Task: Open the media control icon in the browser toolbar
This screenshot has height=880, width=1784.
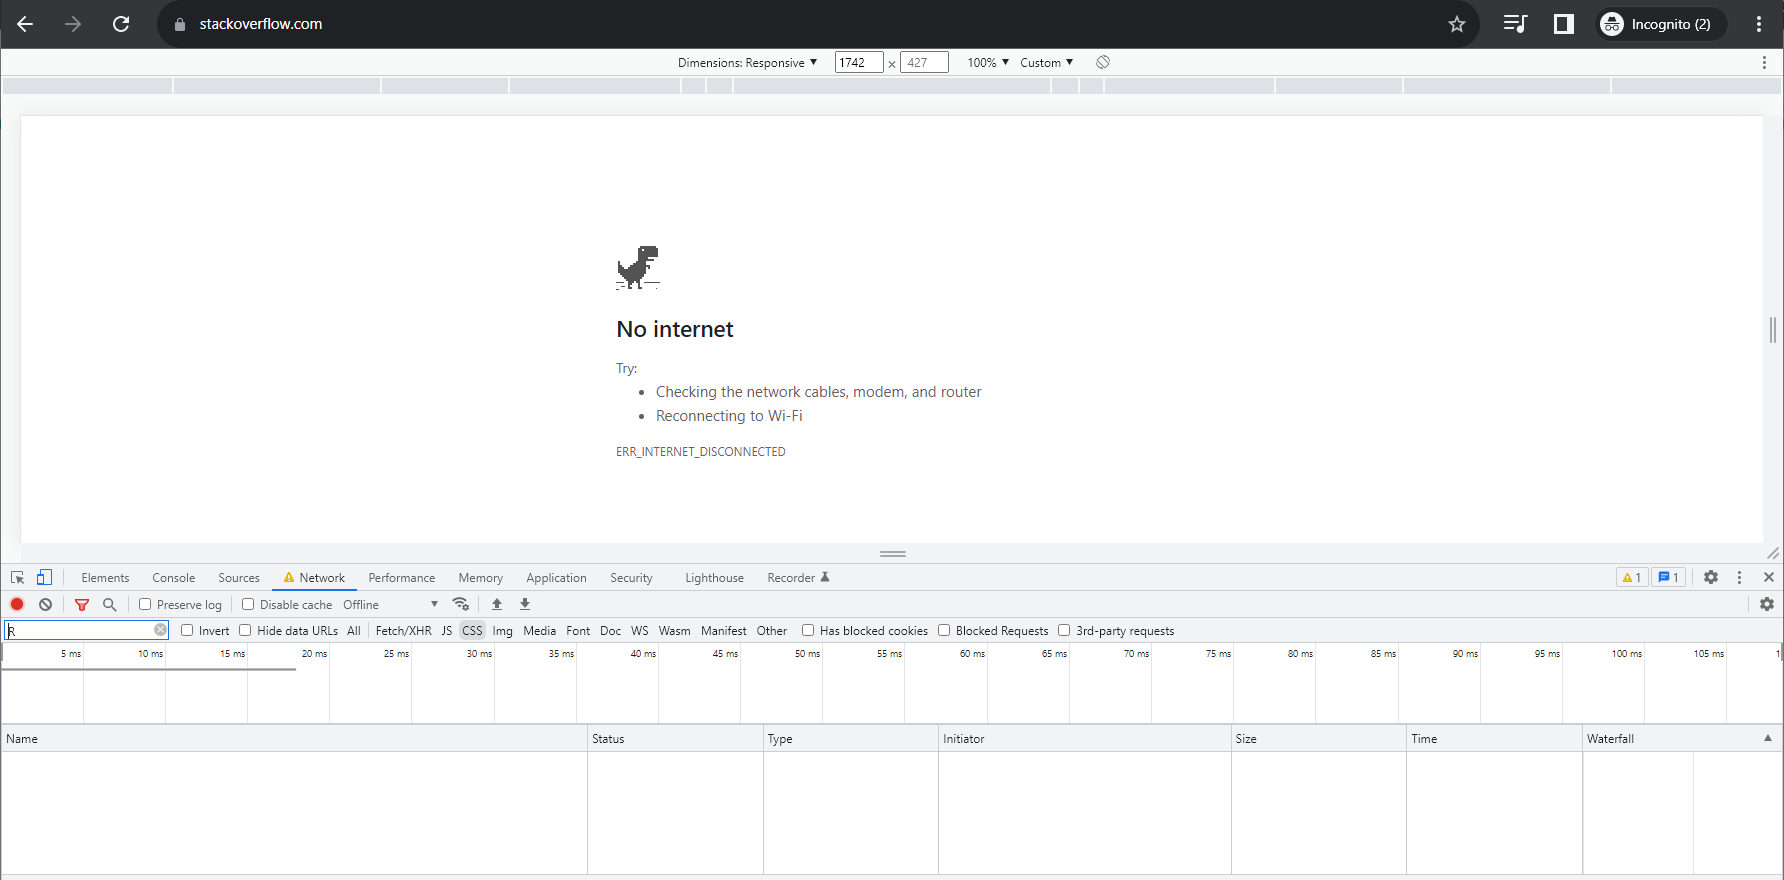Action: (x=1515, y=24)
